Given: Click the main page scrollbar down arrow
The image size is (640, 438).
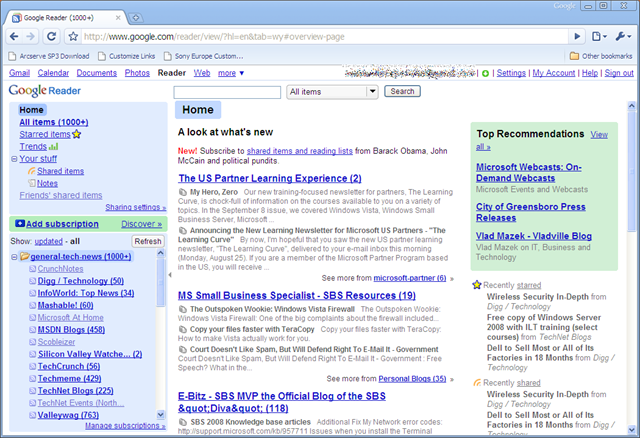Looking at the screenshot, I should click(631, 429).
